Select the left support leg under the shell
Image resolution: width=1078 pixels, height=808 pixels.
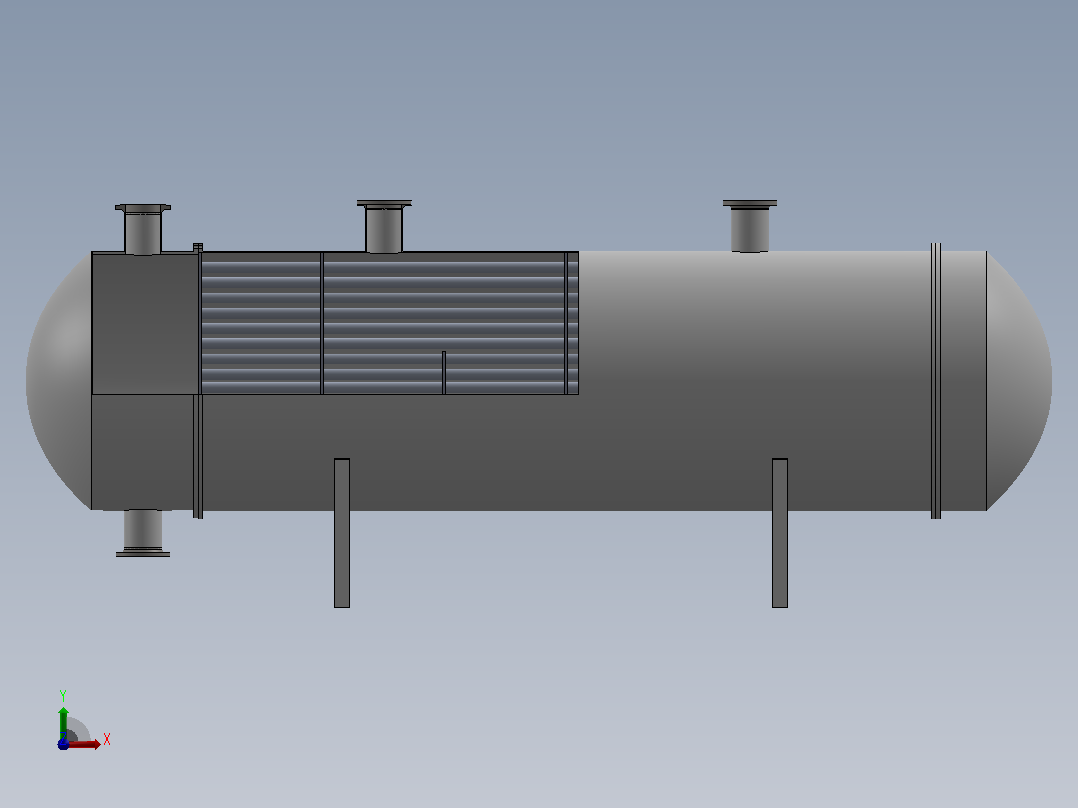tap(342, 533)
